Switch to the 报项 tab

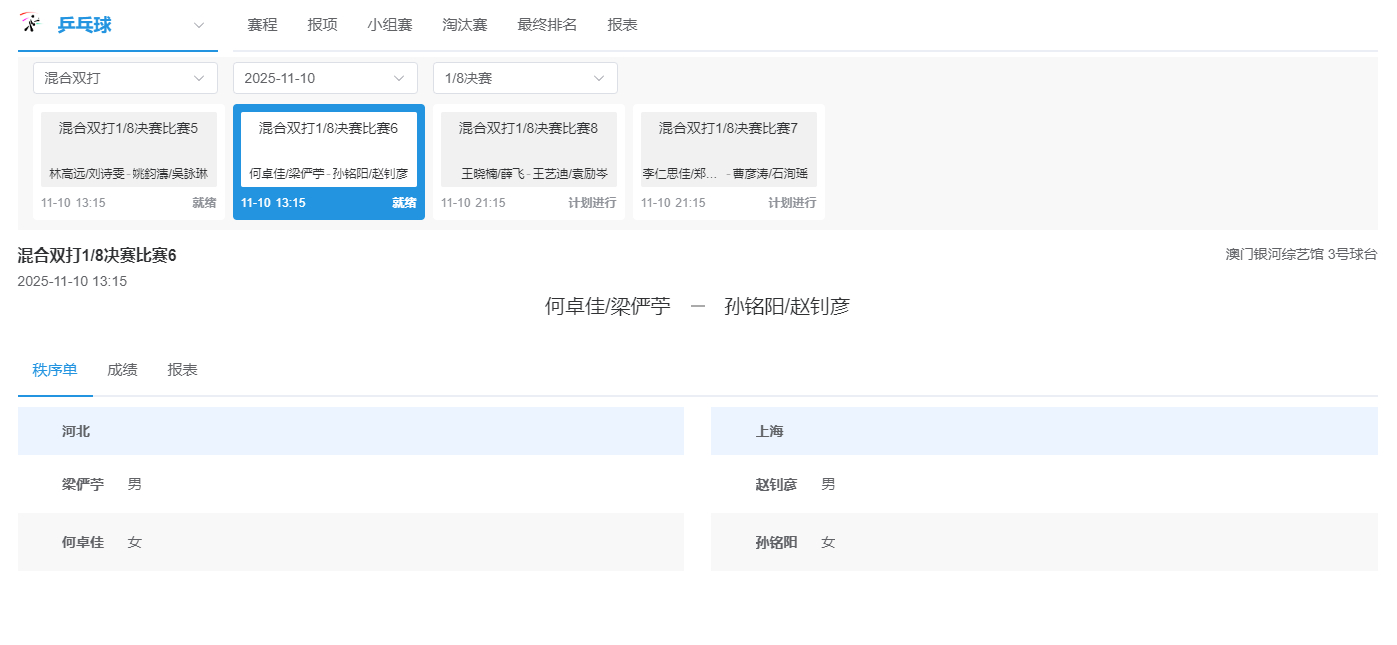point(322,25)
